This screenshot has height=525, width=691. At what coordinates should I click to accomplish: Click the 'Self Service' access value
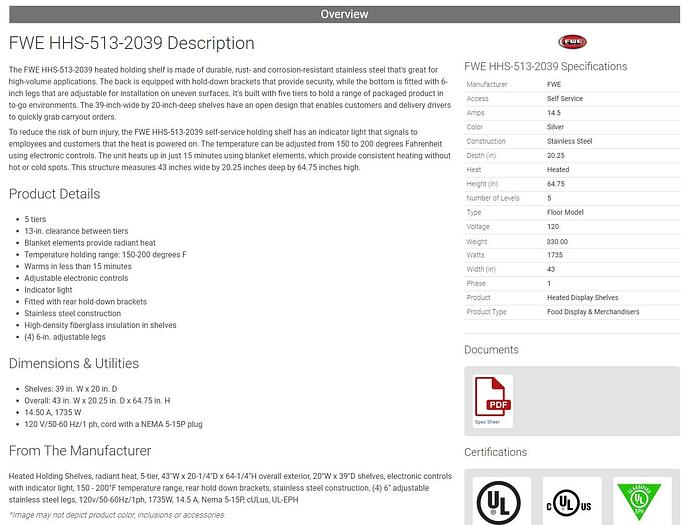[565, 99]
